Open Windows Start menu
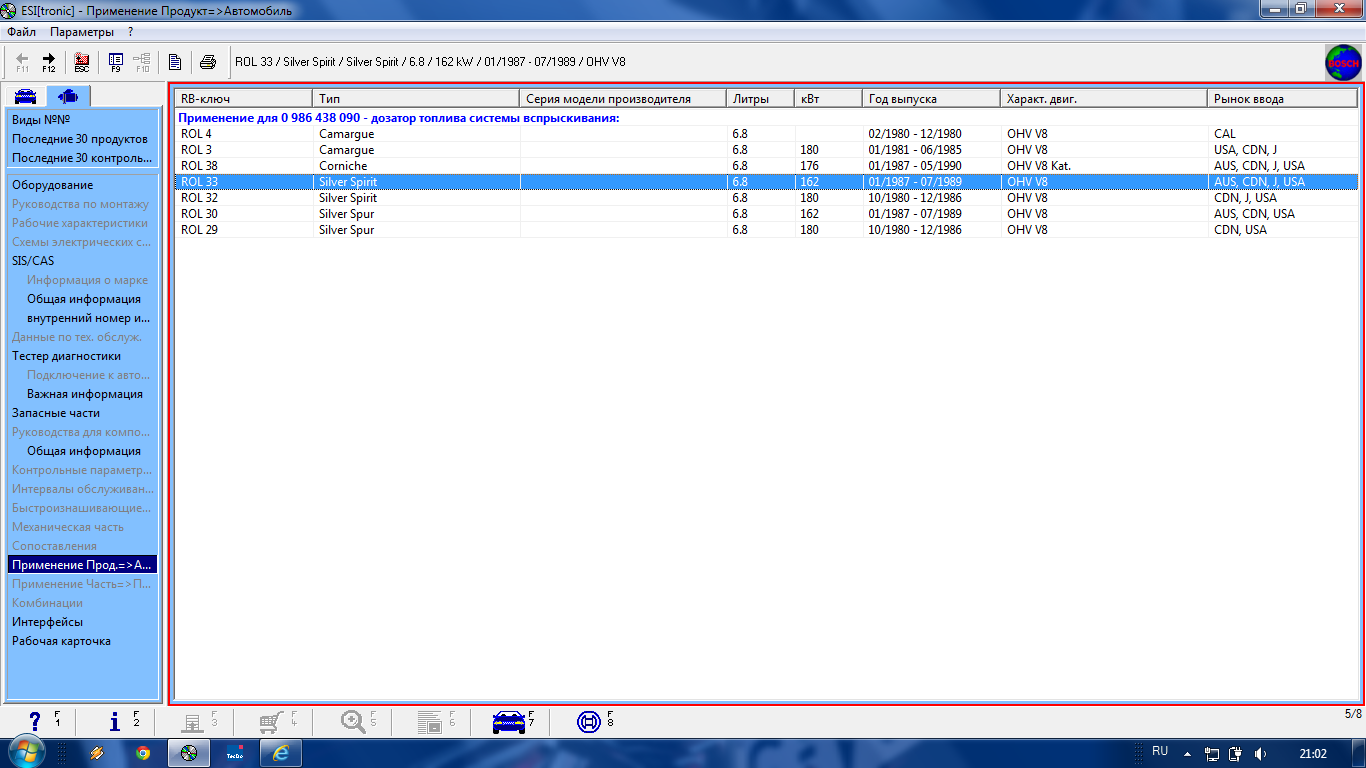The image size is (1366, 768). coord(27,752)
